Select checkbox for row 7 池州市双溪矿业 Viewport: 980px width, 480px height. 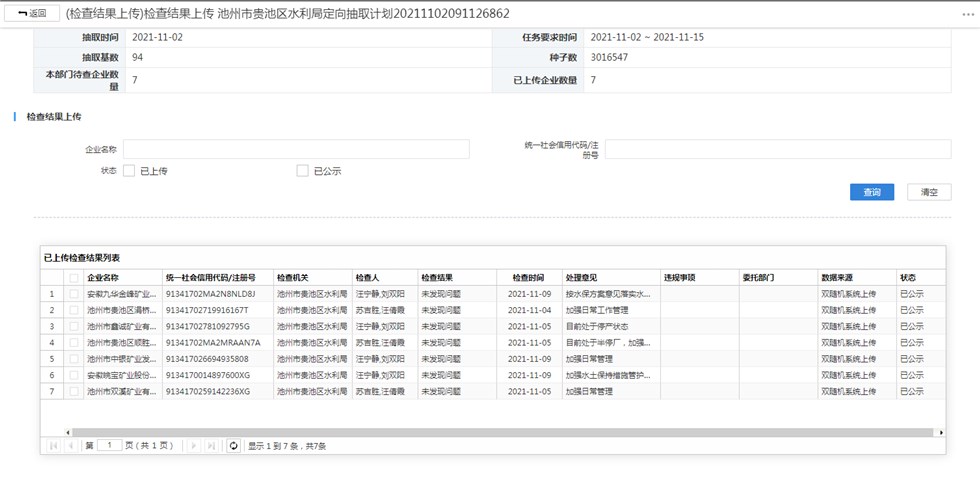(73, 391)
